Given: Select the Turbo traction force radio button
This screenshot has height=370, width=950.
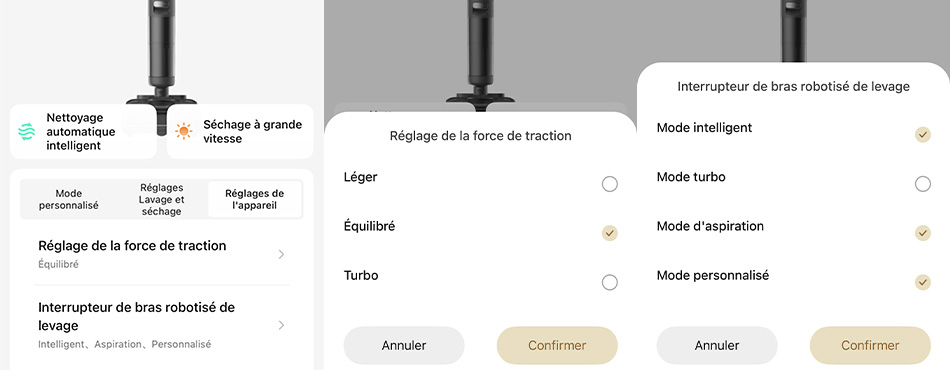Looking at the screenshot, I should 610,282.
